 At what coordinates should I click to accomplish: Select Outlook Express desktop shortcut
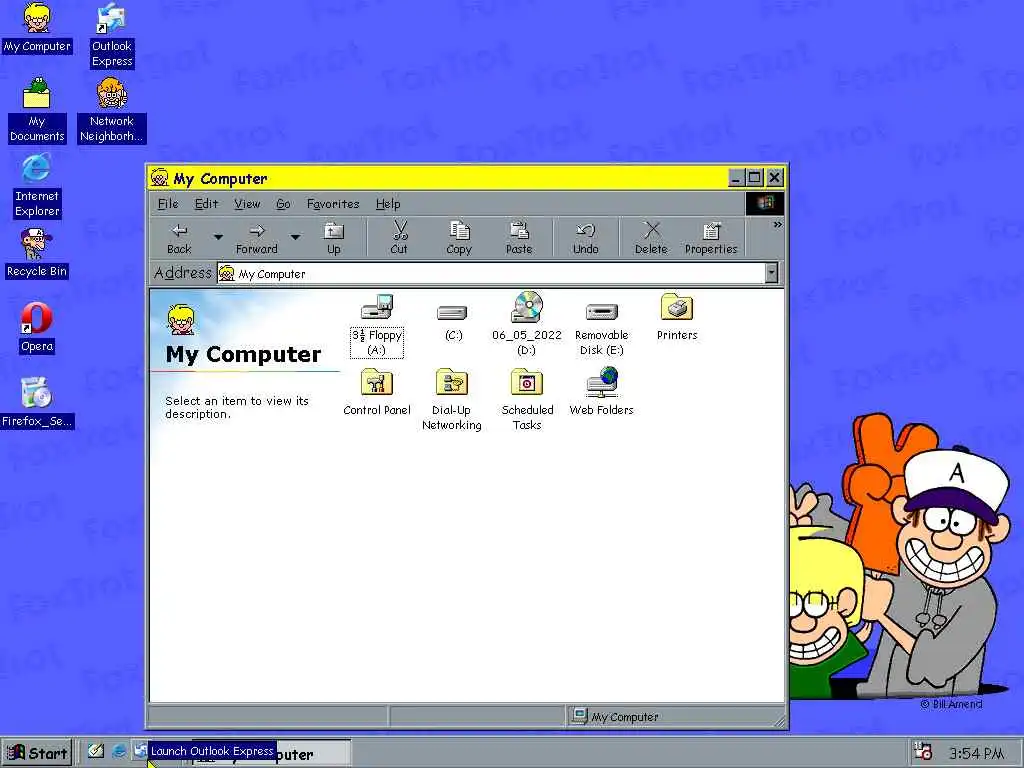(x=112, y=35)
